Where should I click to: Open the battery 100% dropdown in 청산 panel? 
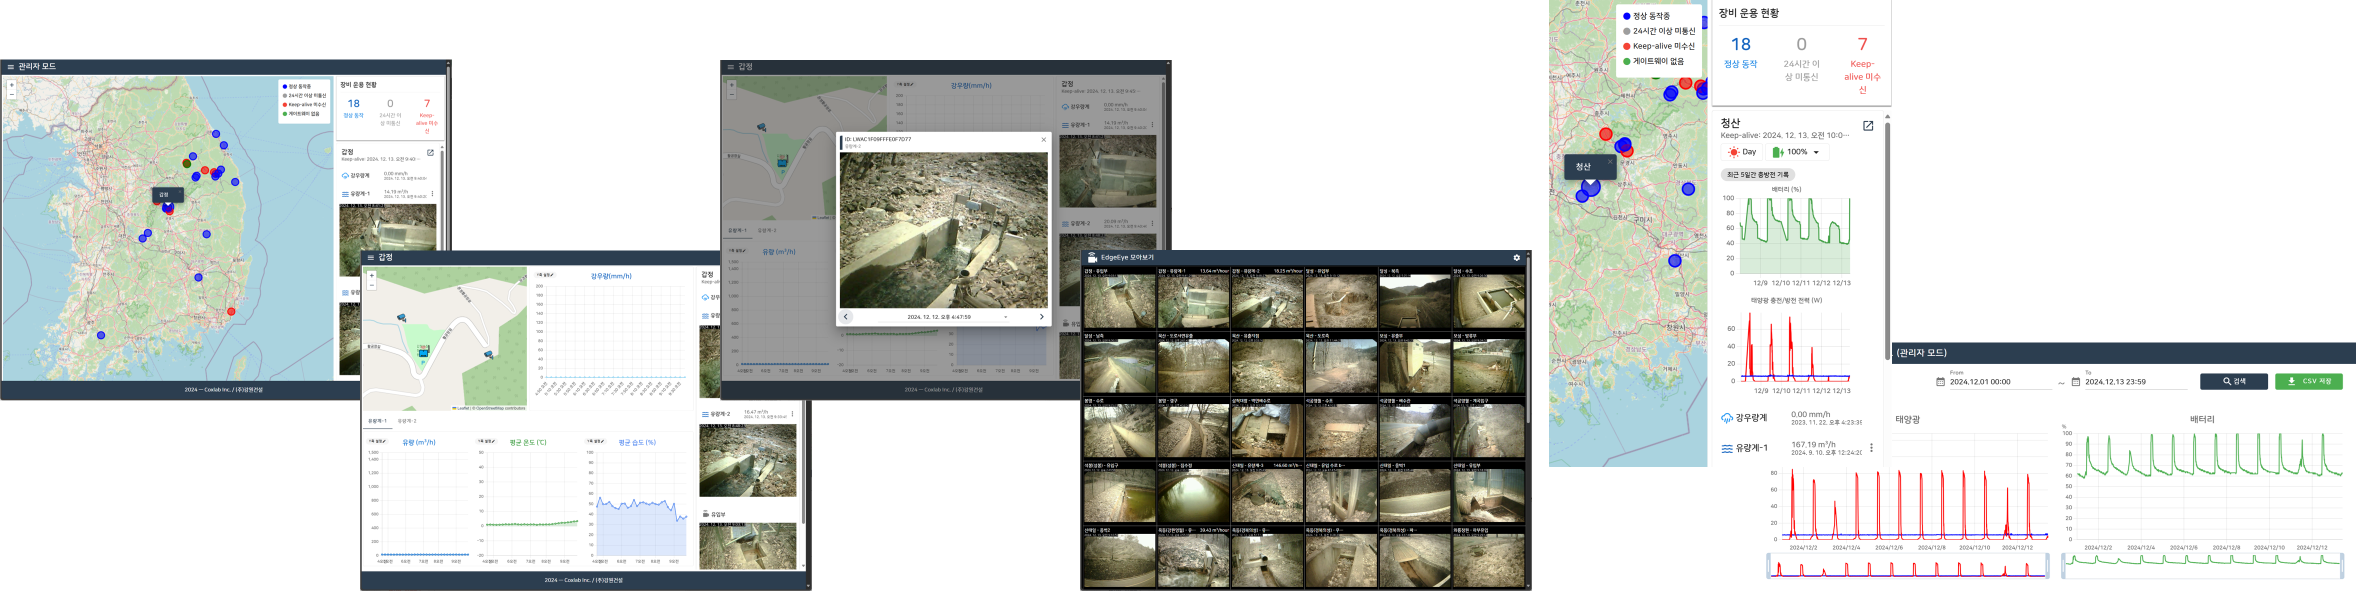pyautogui.click(x=1797, y=152)
